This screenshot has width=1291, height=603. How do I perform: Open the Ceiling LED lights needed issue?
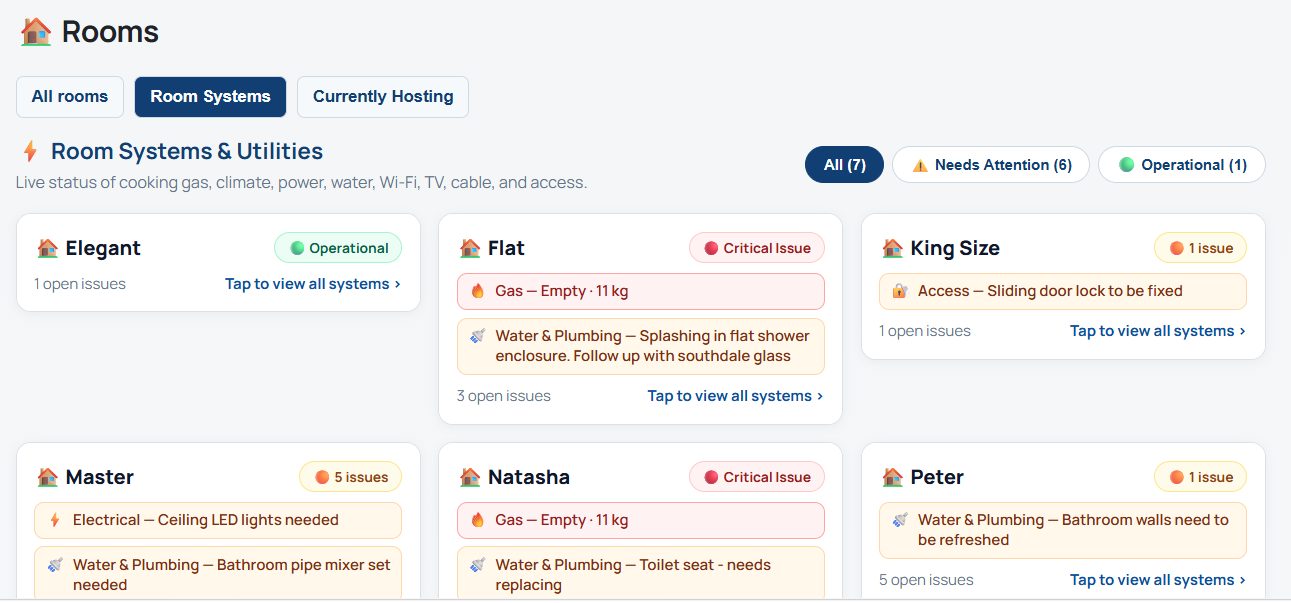(x=218, y=520)
